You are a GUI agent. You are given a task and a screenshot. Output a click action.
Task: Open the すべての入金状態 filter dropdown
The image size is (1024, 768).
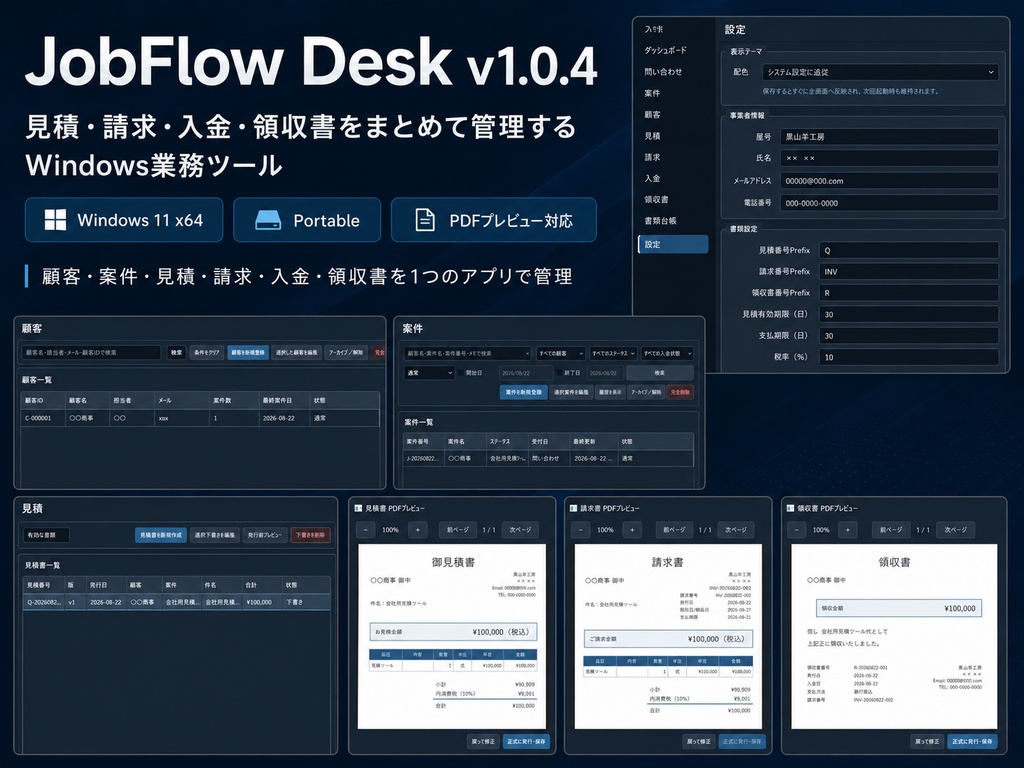(x=667, y=353)
